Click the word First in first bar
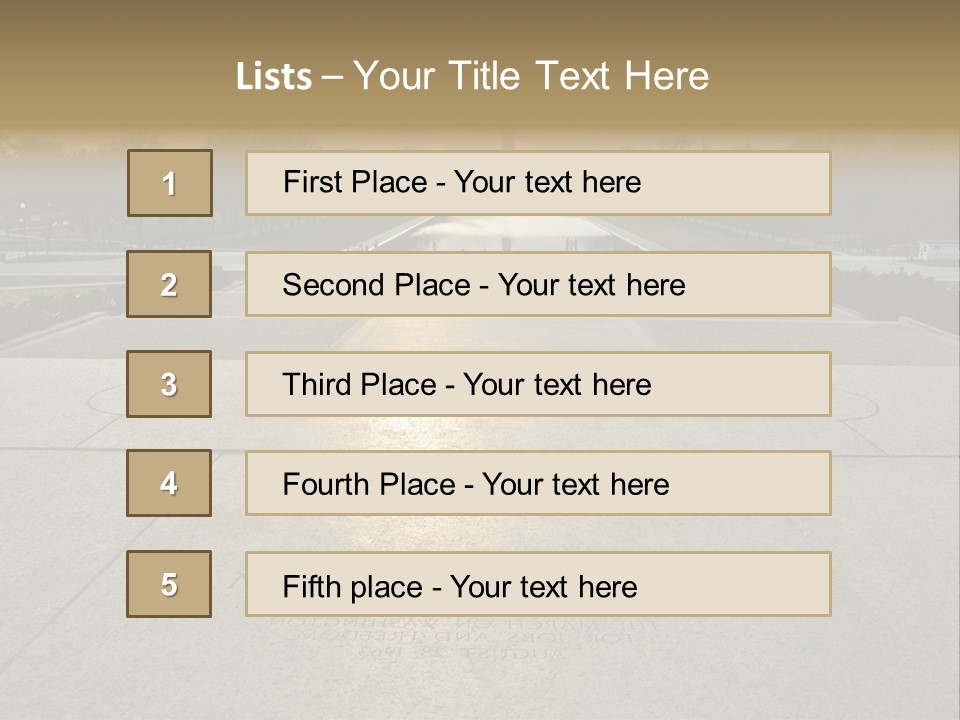Image resolution: width=960 pixels, height=720 pixels. coord(310,182)
